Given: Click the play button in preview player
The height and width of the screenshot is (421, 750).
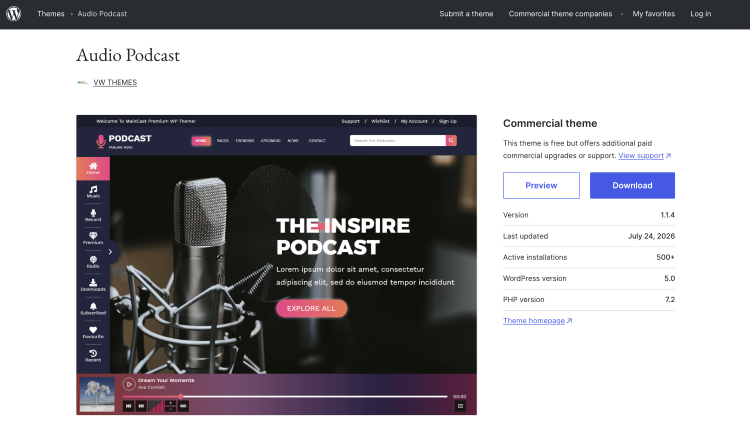Looking at the screenshot, I should pos(129,384).
